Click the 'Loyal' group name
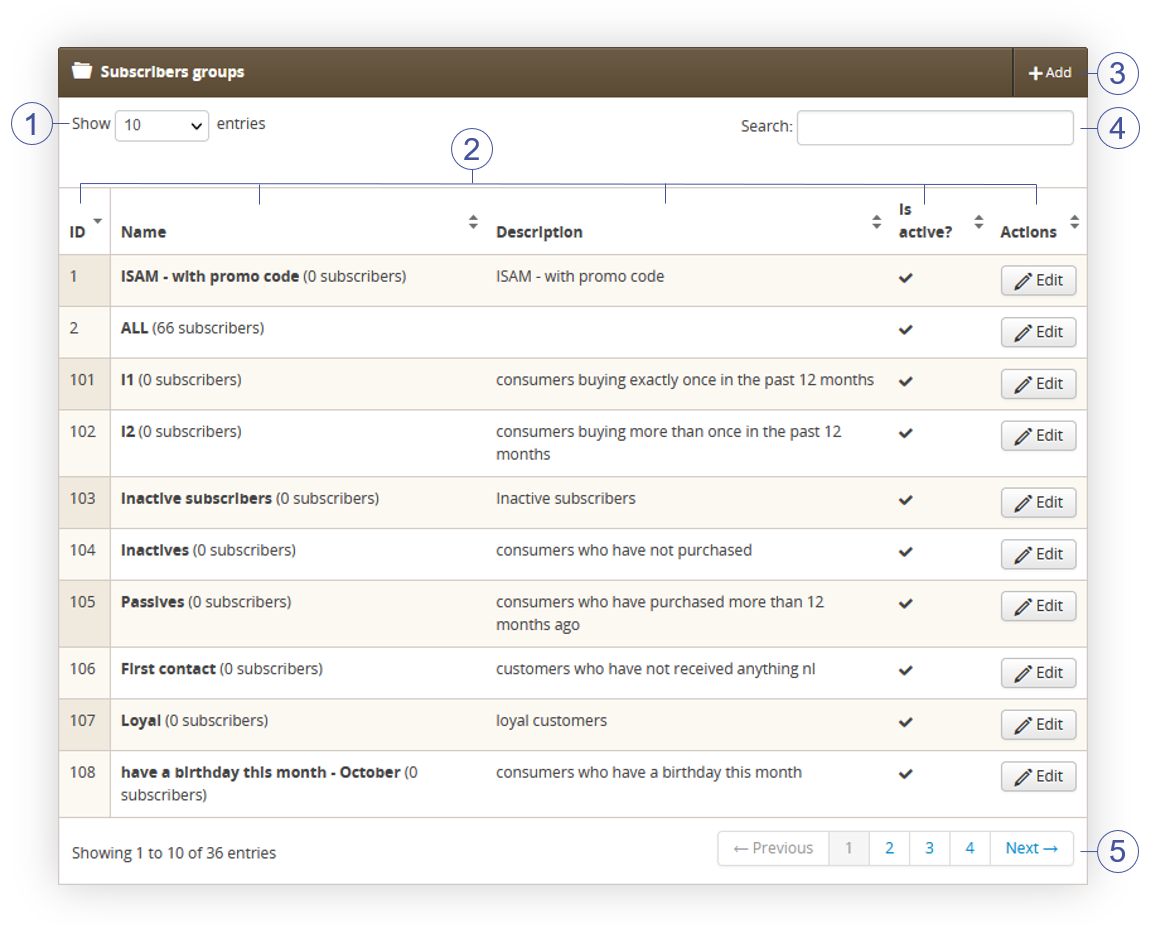The height and width of the screenshot is (926, 1152). (x=141, y=721)
